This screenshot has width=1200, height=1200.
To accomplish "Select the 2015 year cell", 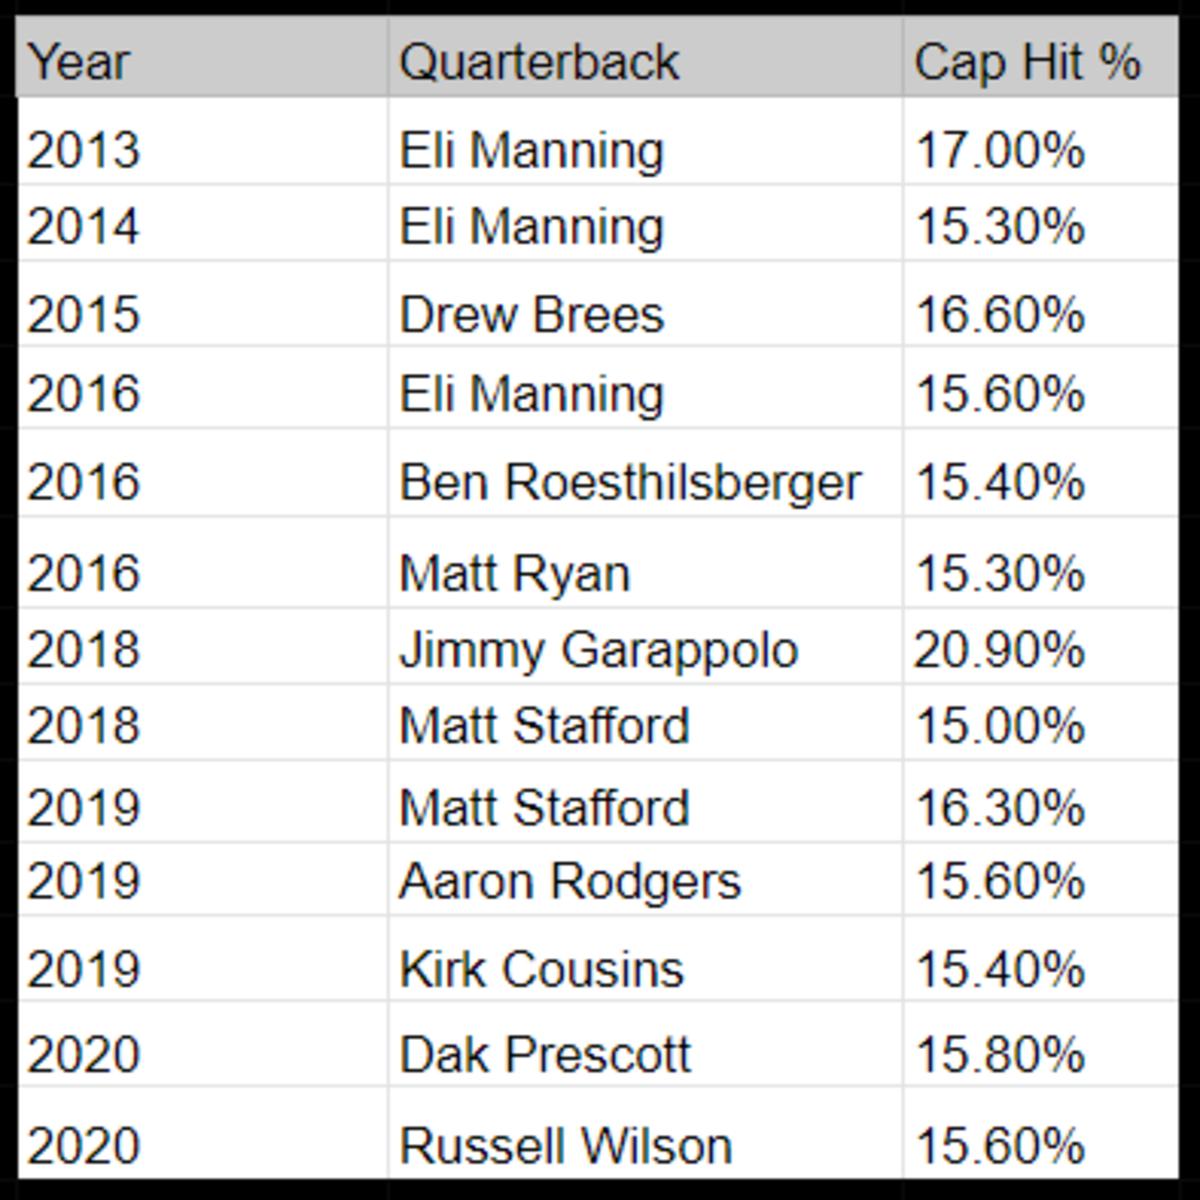I will [x=200, y=314].
